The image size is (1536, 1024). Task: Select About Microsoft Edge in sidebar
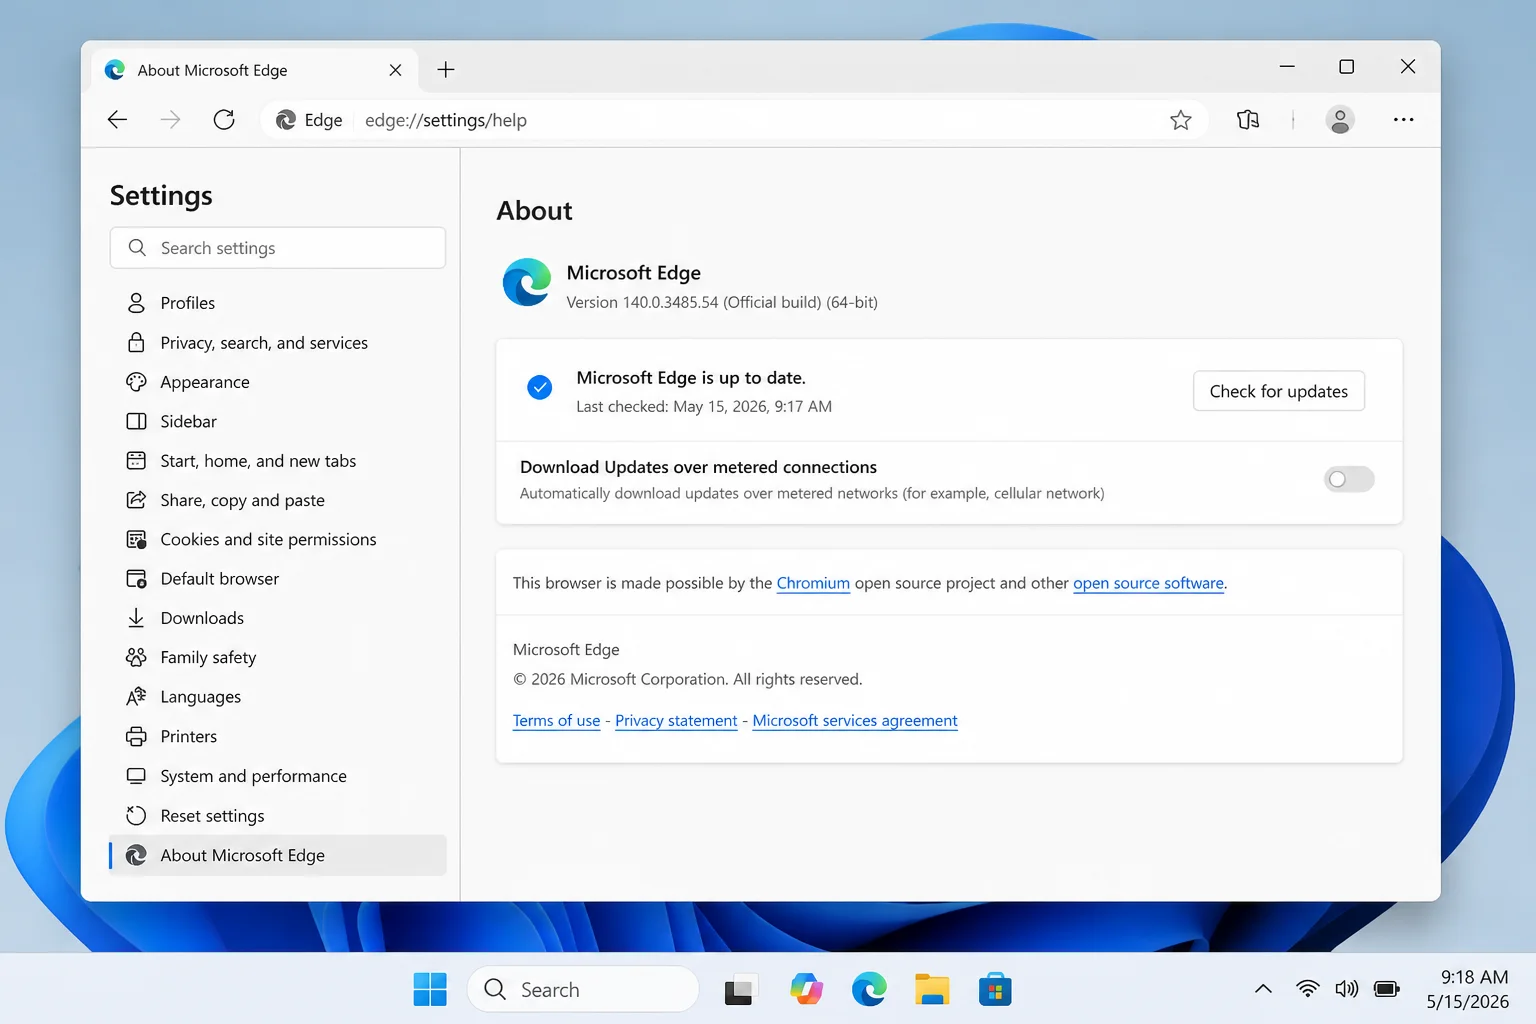click(x=278, y=855)
